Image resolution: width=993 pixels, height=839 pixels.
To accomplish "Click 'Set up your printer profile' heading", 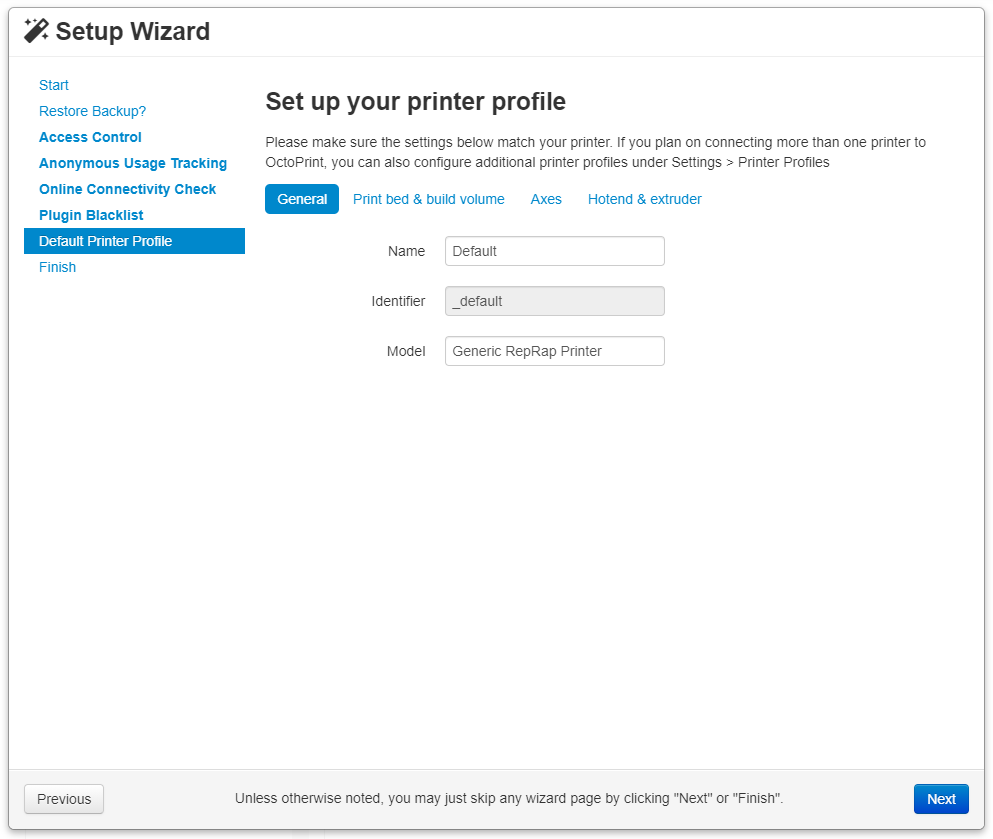I will tap(415, 101).
